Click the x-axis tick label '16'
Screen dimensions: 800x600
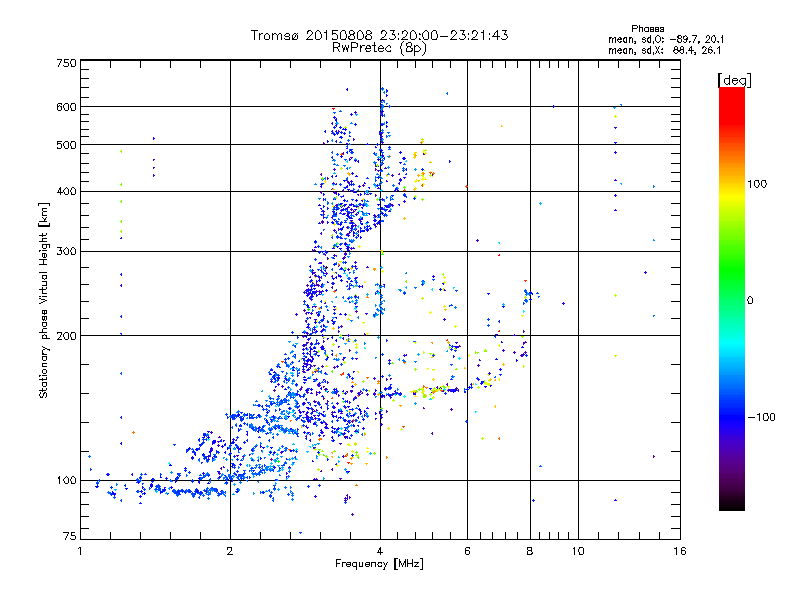coord(680,551)
